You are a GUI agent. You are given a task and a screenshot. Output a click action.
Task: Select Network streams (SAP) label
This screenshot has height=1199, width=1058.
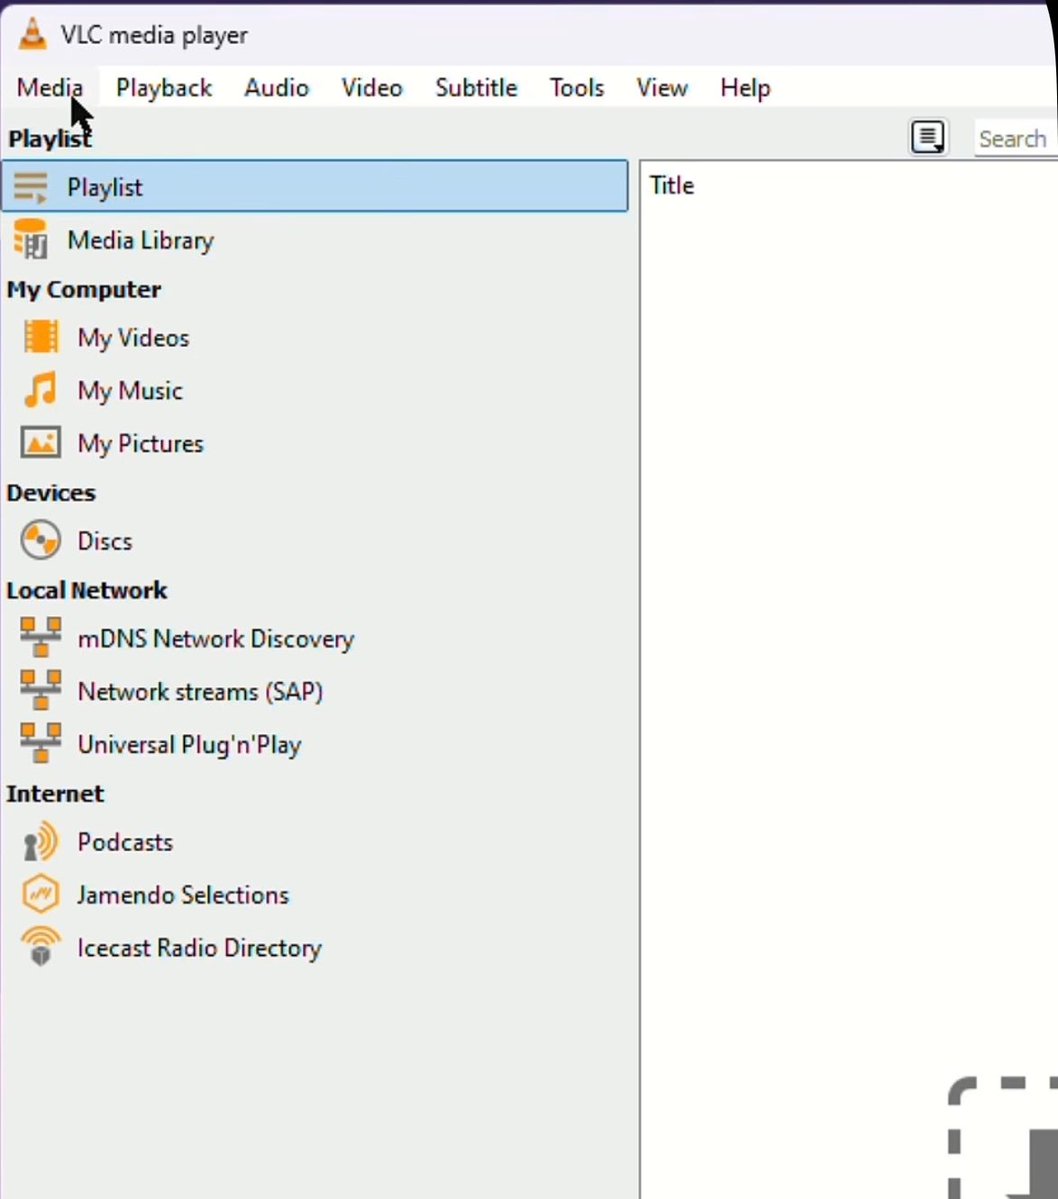[200, 692]
